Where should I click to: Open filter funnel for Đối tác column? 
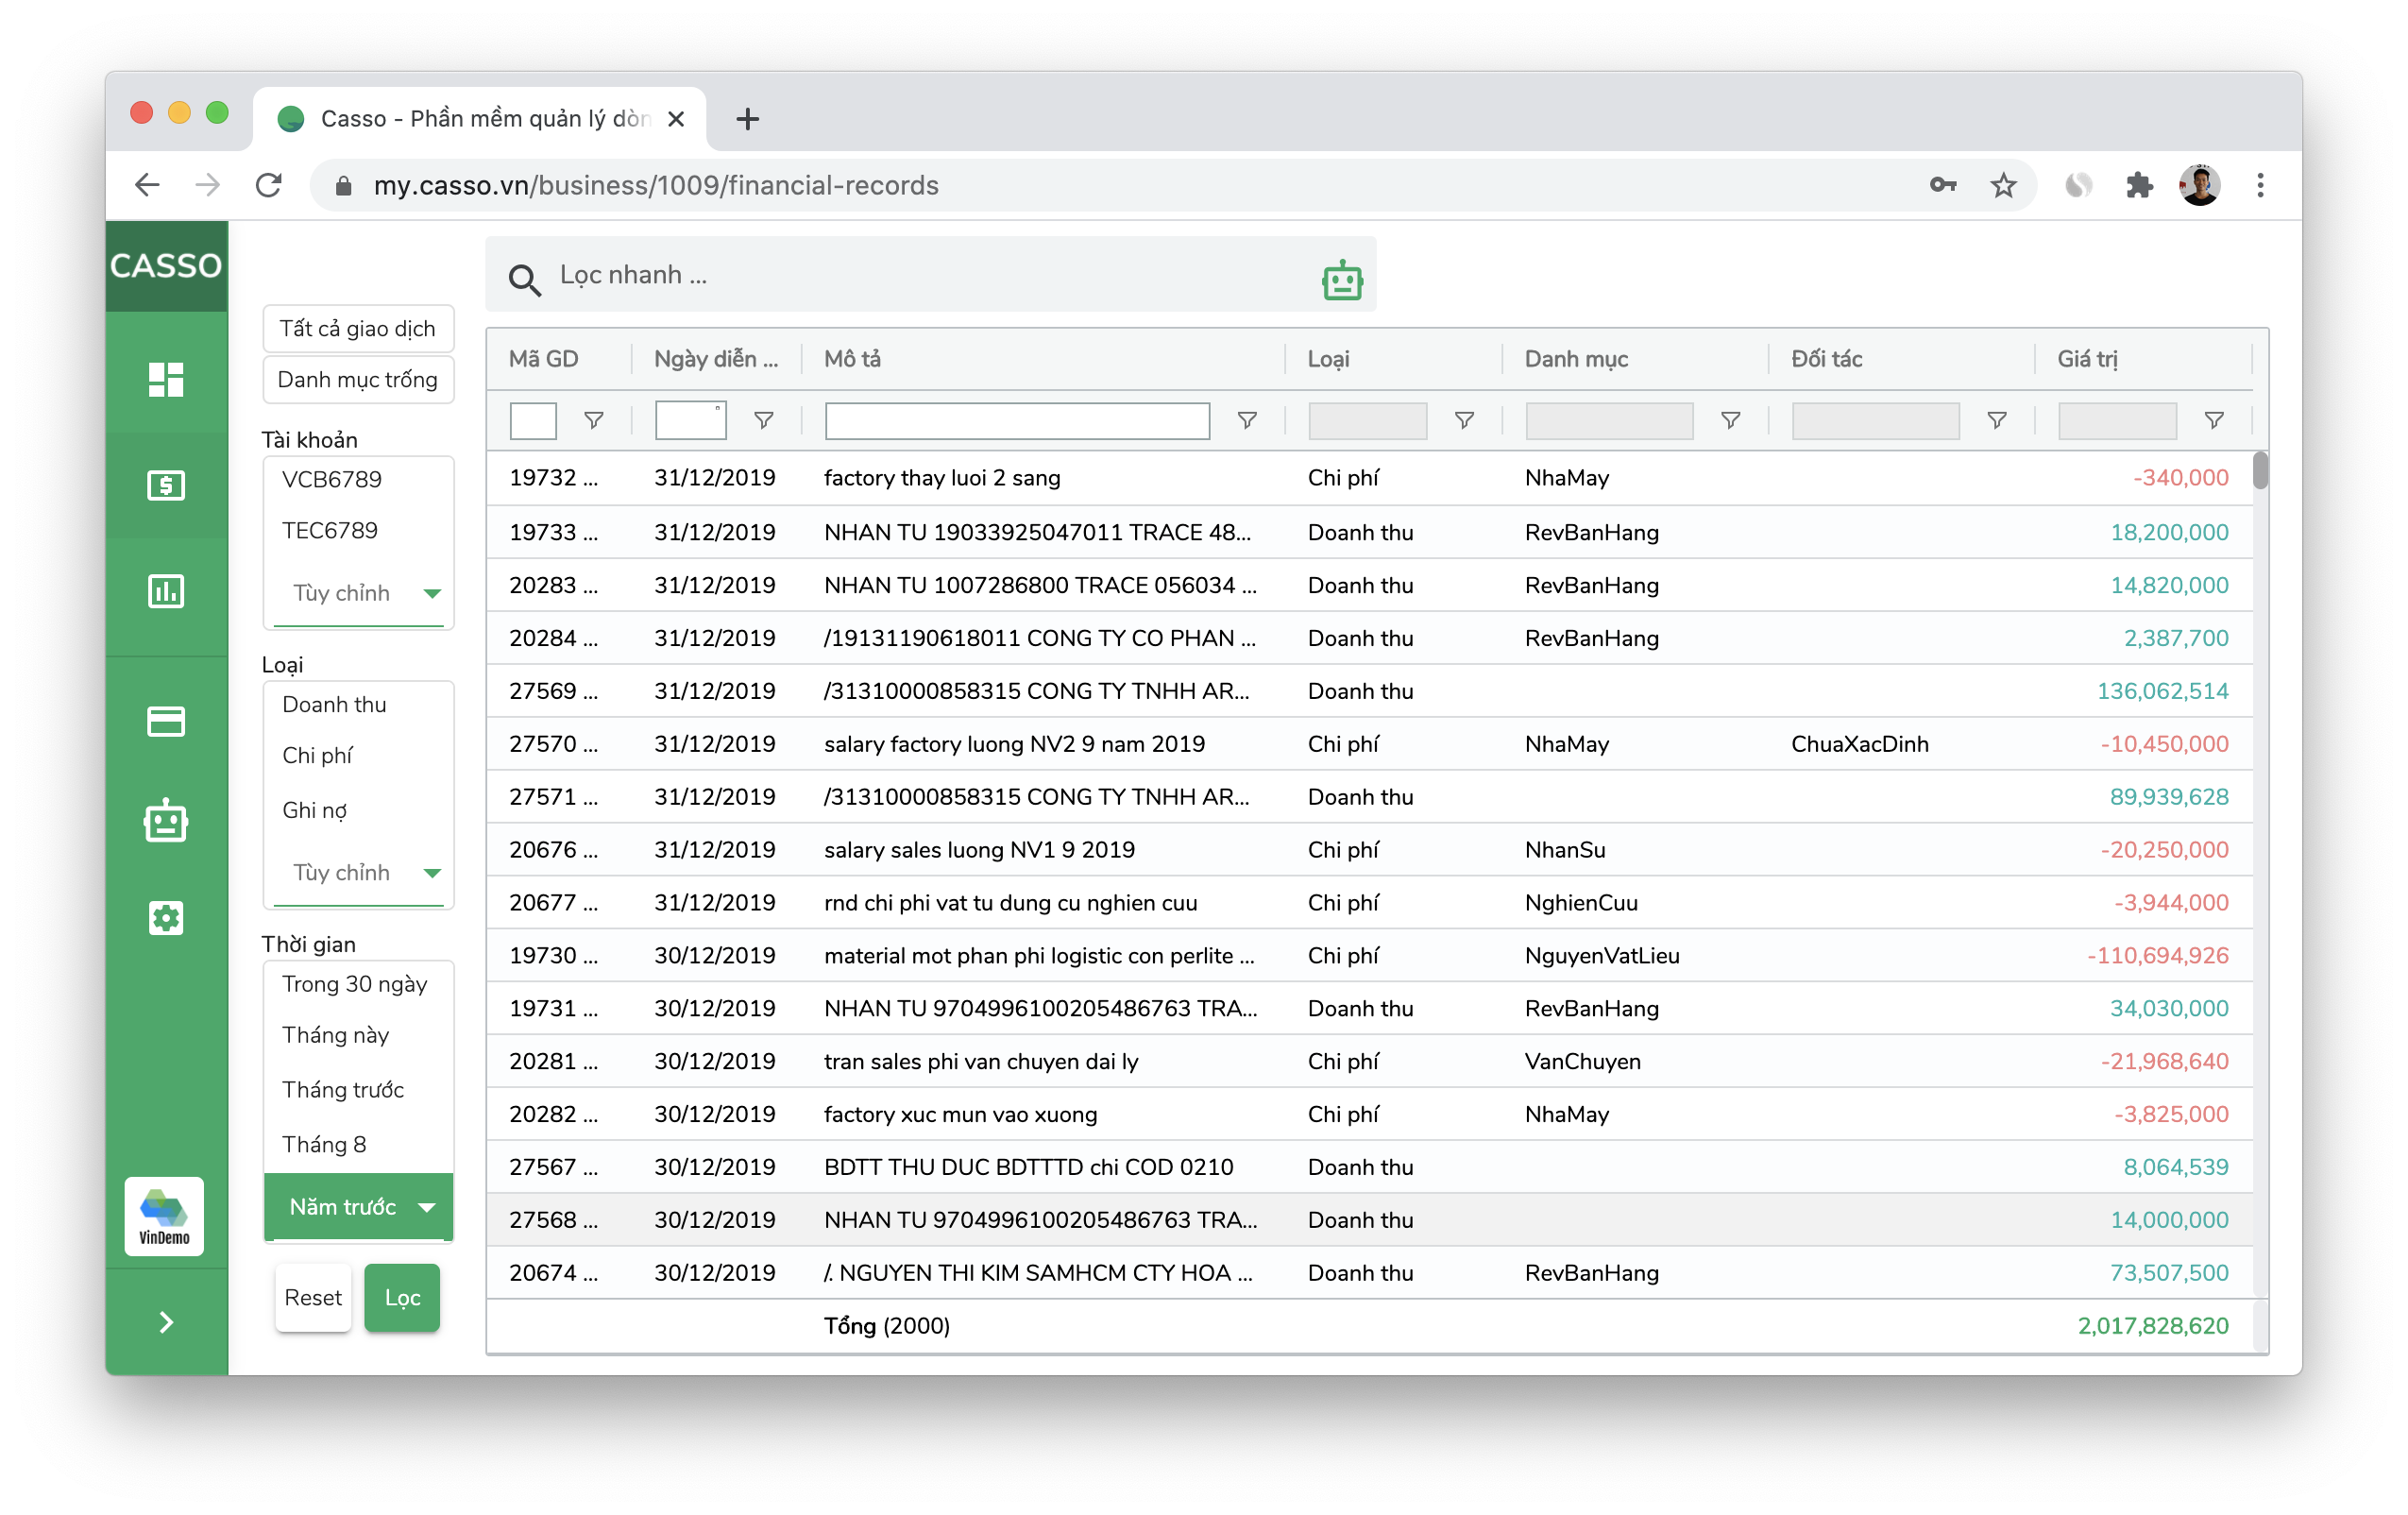(1996, 420)
